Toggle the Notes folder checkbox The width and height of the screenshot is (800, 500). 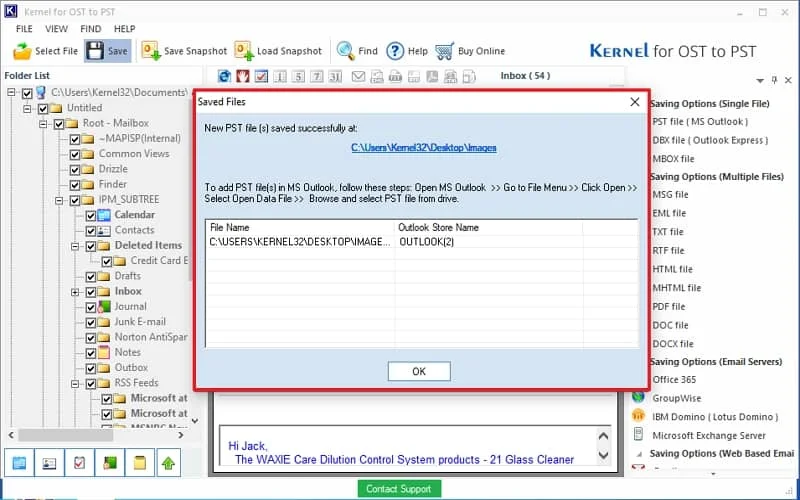91,353
